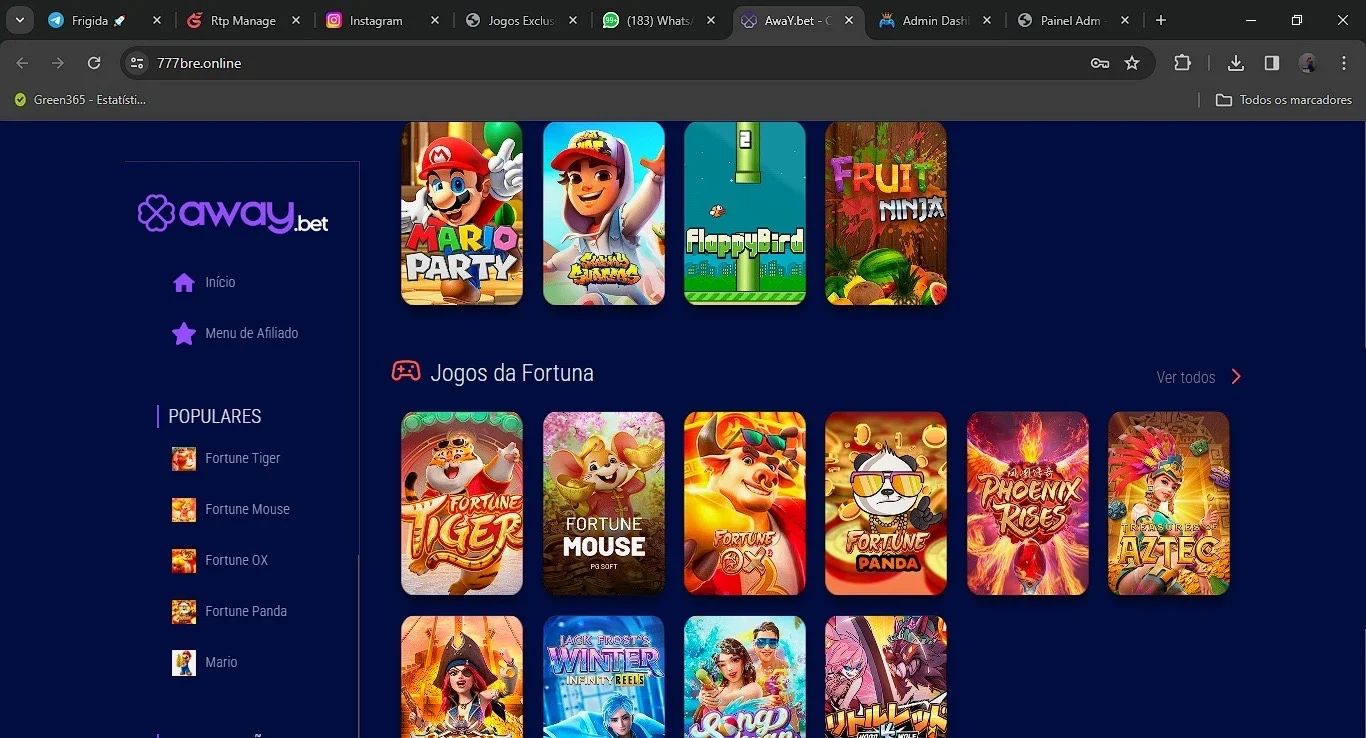Expand Jogos da Fortuna with the red chevron
Image resolution: width=1366 pixels, height=738 pixels.
click(1236, 377)
